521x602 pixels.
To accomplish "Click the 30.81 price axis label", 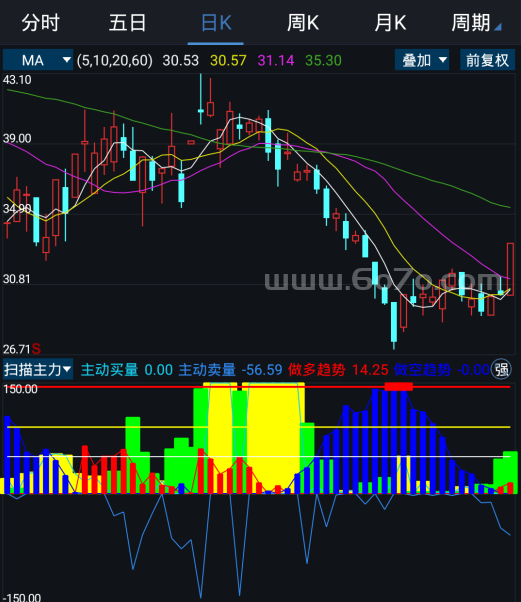I will click(17, 279).
